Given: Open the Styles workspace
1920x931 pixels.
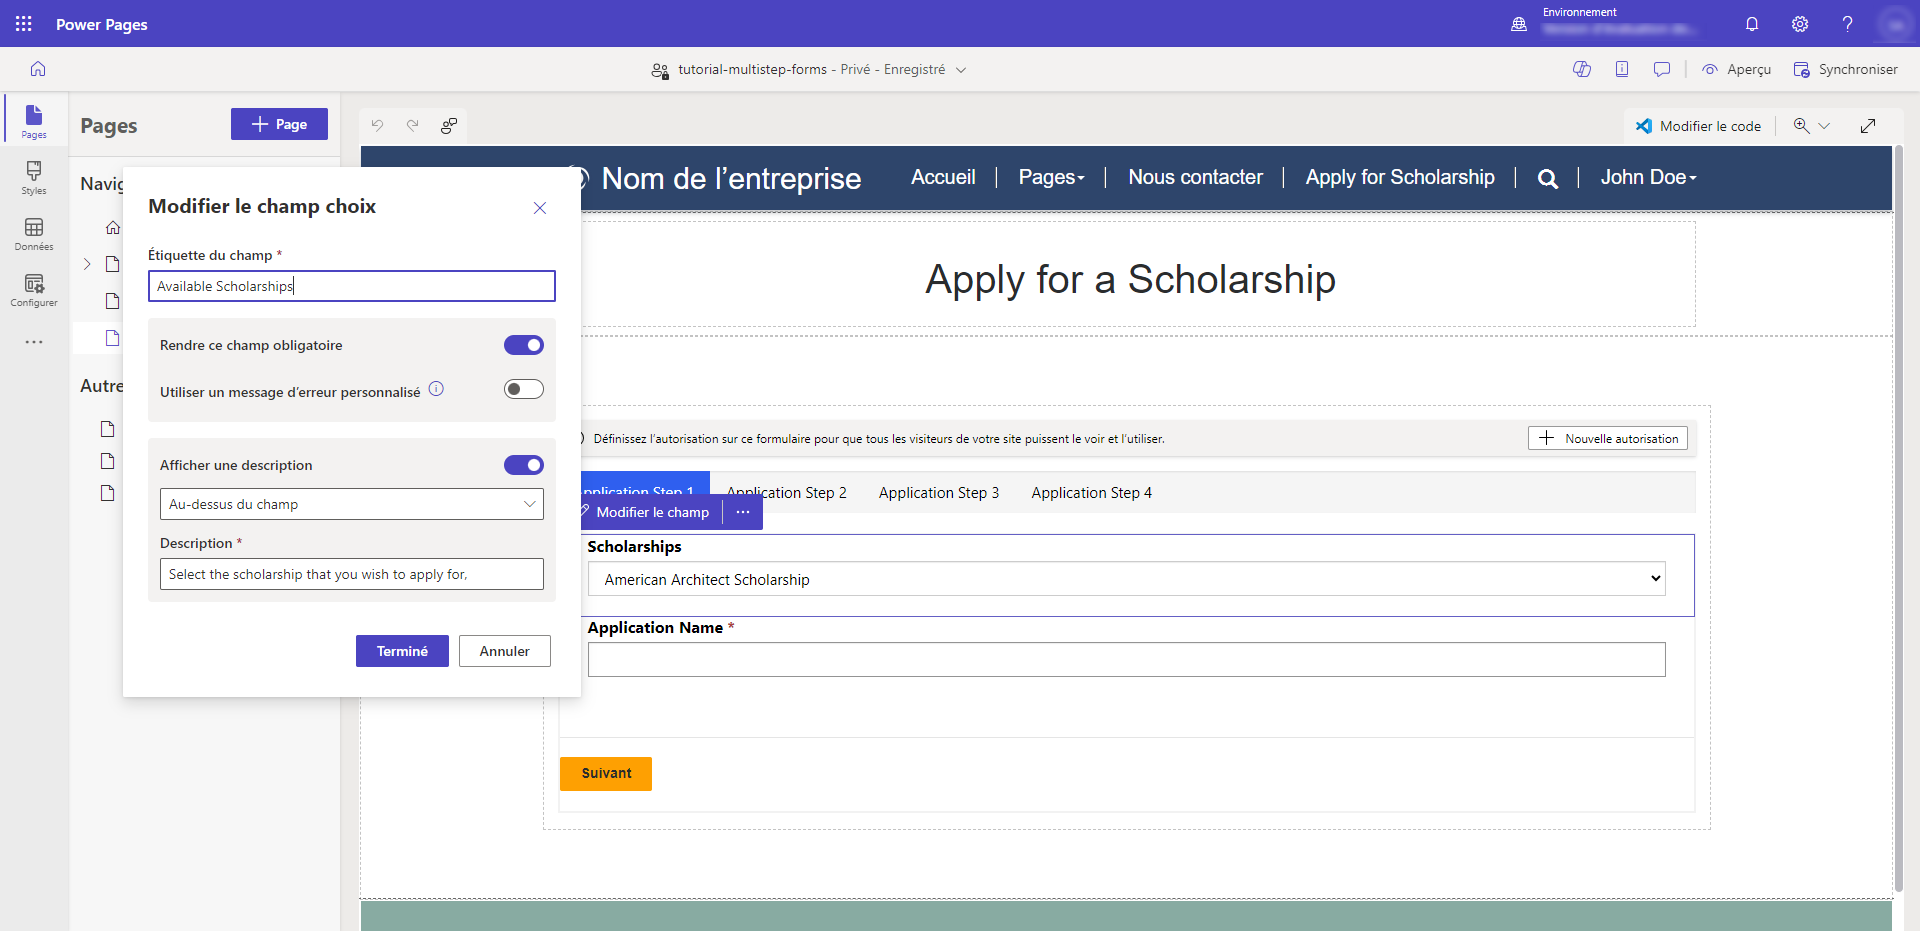Looking at the screenshot, I should pos(34,177).
